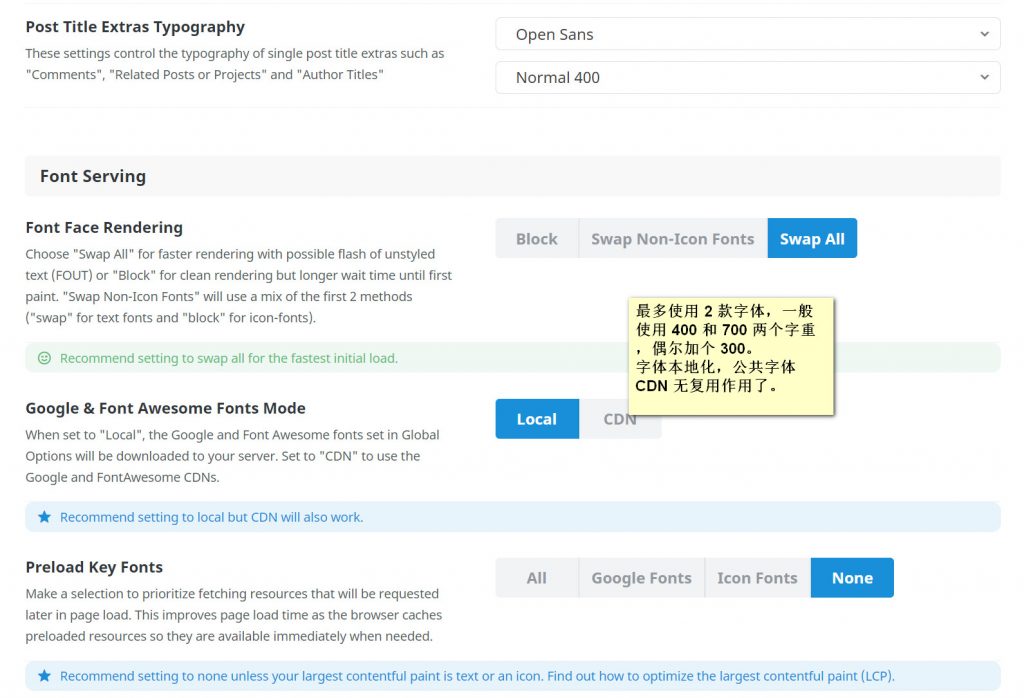Click the largest contentful paint recommendation text
This screenshot has width=1024, height=698.
[x=477, y=676]
